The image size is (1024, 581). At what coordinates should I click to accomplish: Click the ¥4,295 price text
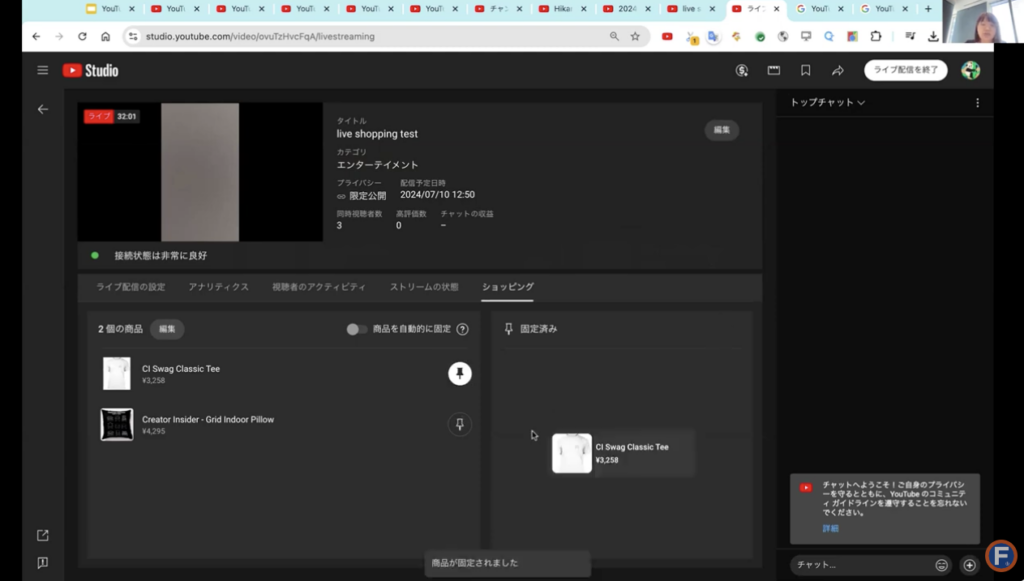click(153, 432)
